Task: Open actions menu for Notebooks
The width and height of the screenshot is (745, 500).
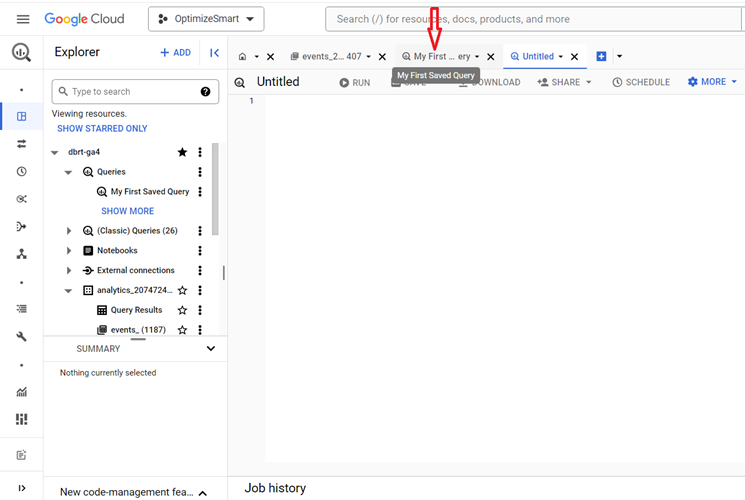Action: click(200, 250)
